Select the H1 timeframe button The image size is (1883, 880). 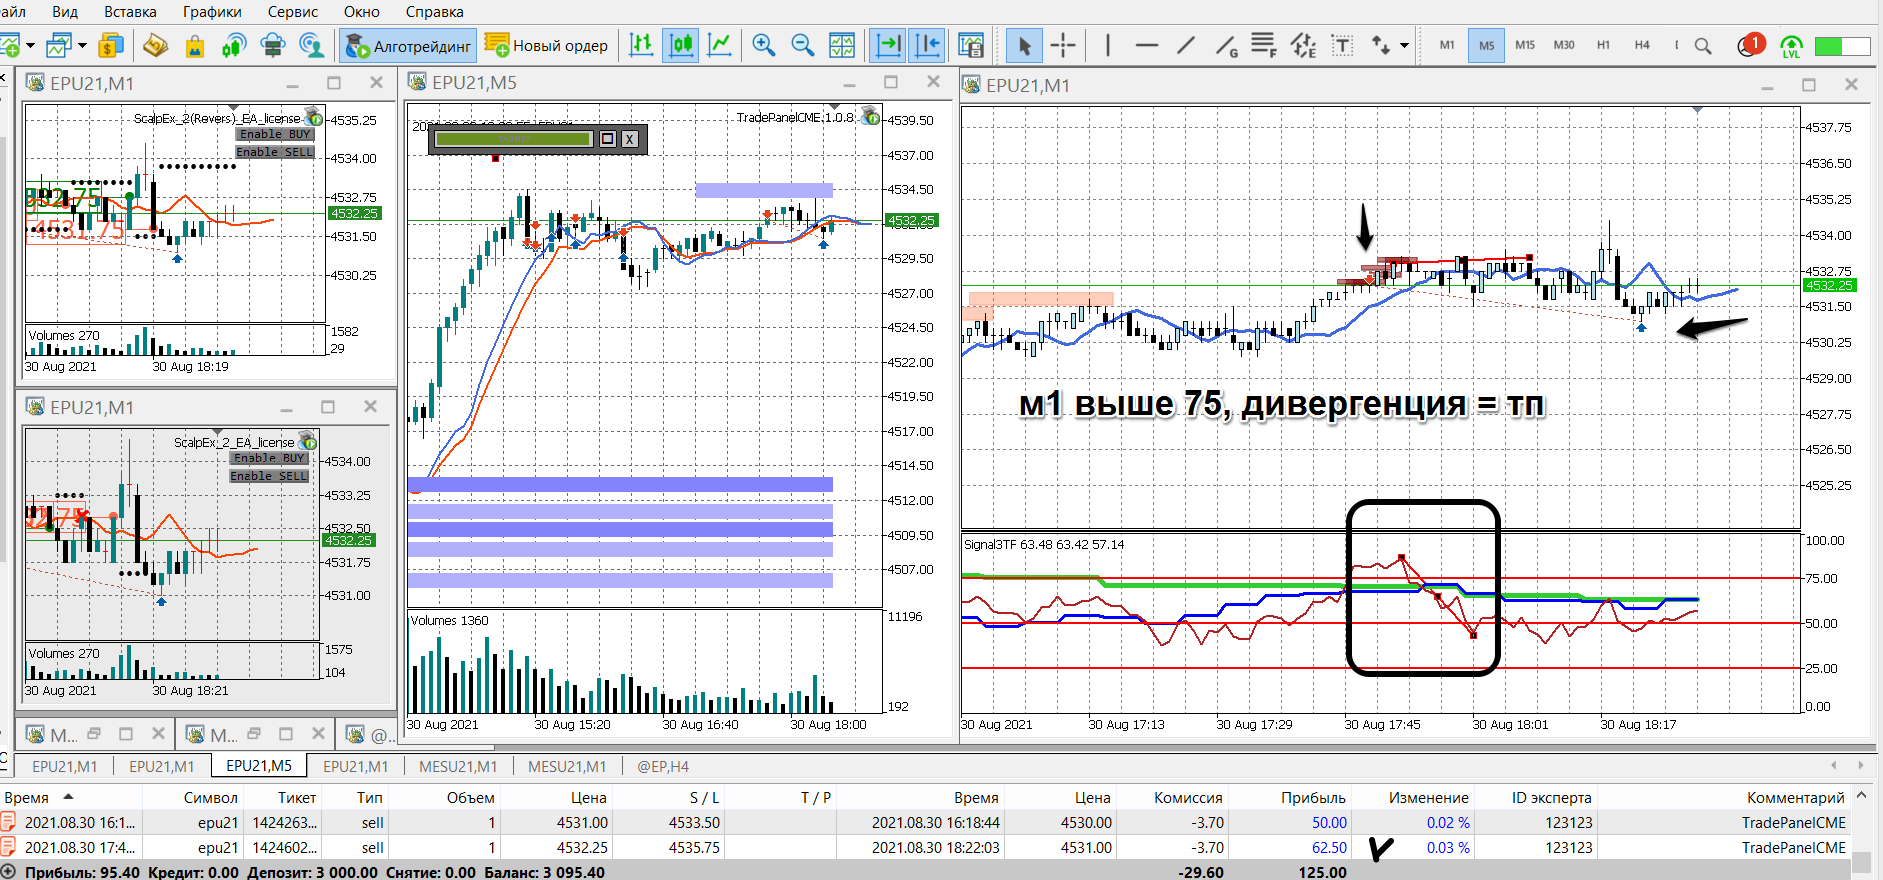1603,45
